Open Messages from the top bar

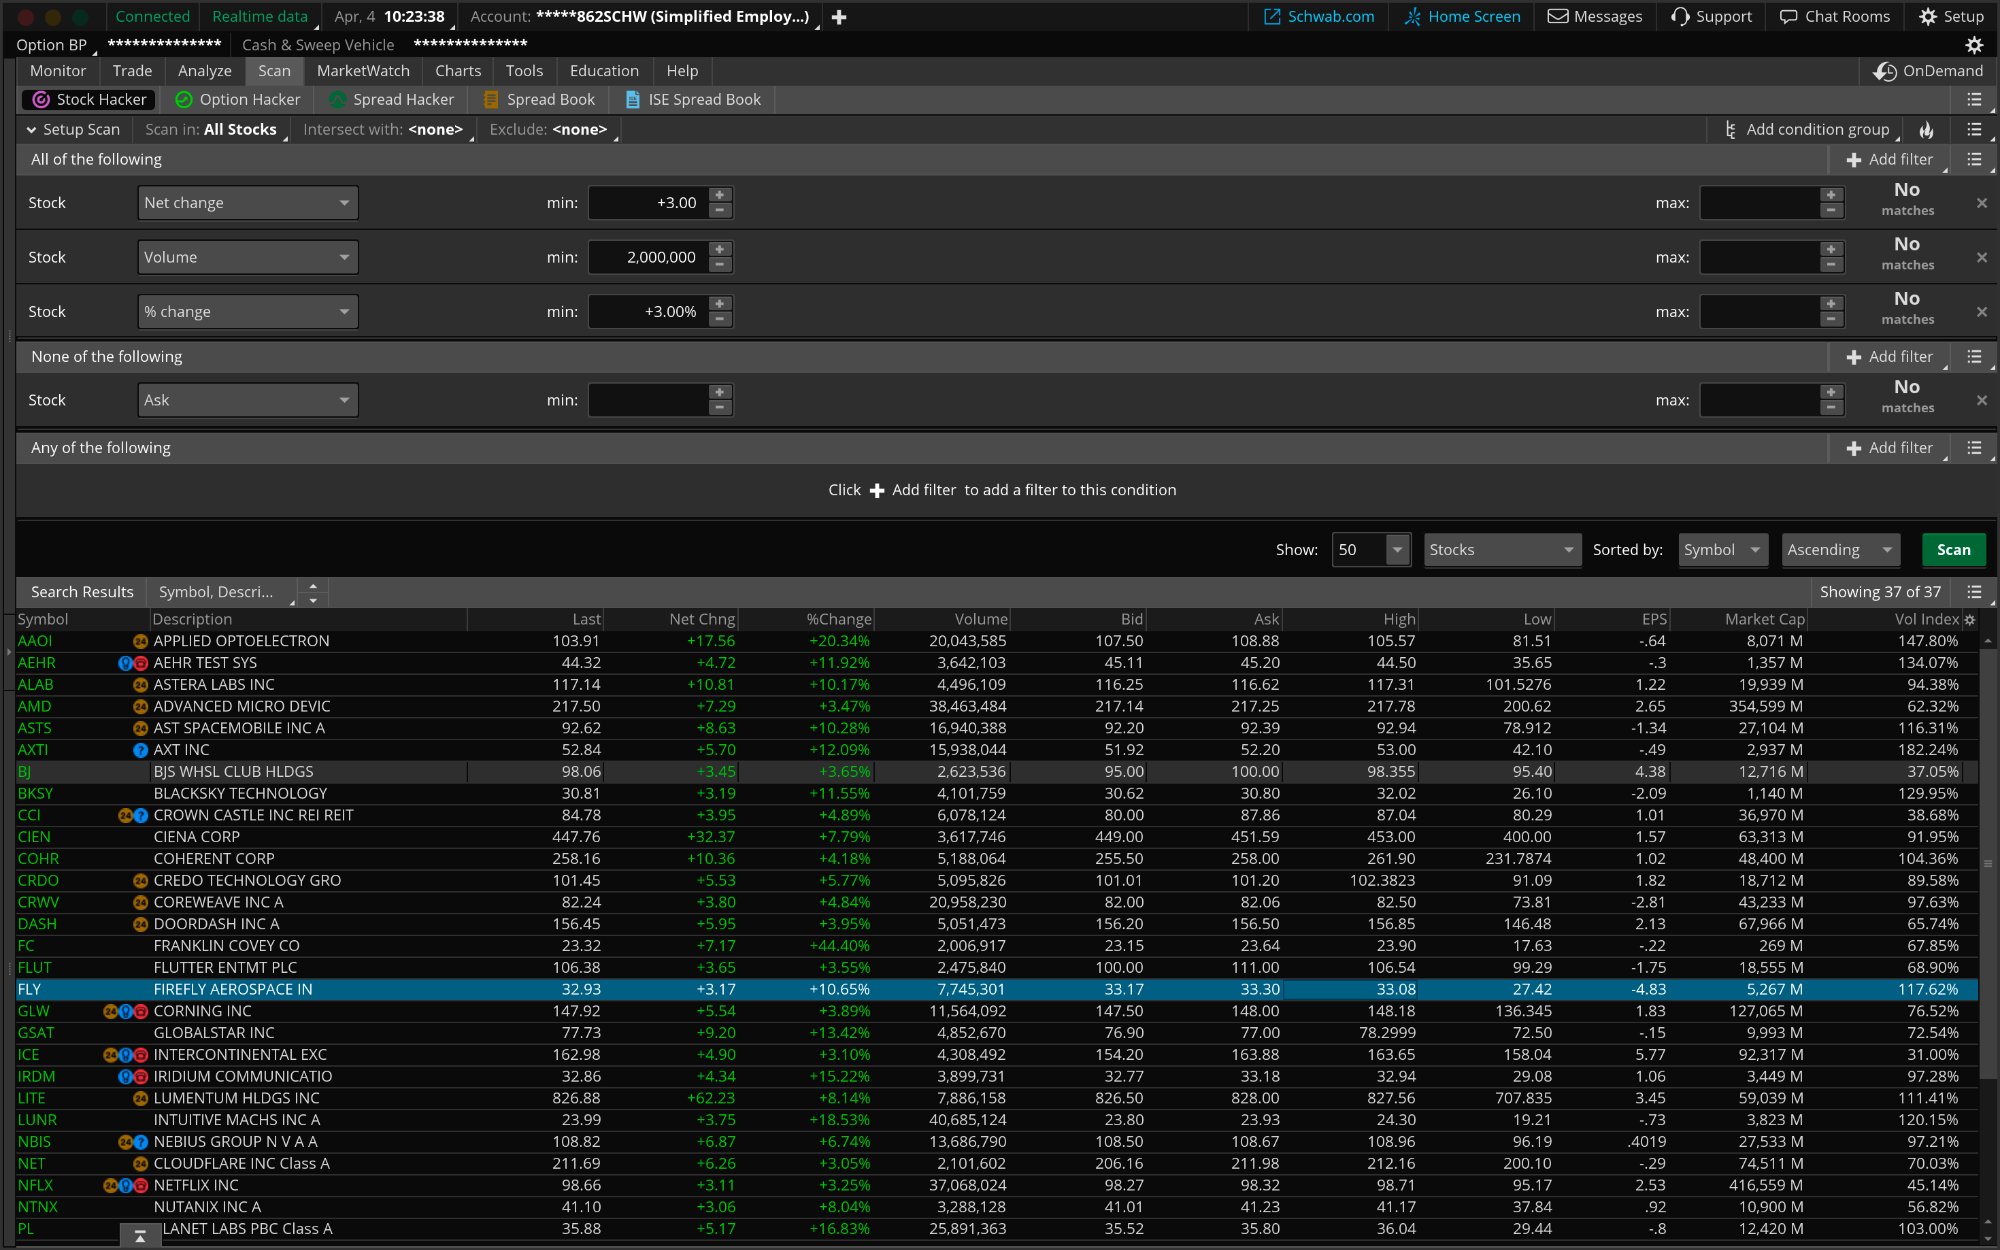(1594, 16)
